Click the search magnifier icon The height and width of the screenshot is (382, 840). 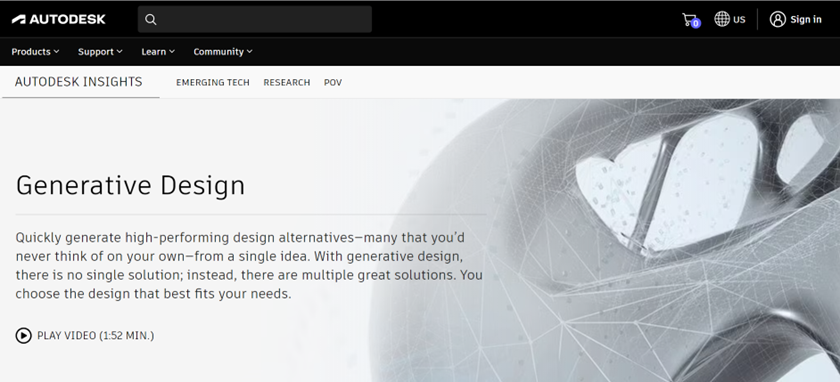(x=151, y=20)
